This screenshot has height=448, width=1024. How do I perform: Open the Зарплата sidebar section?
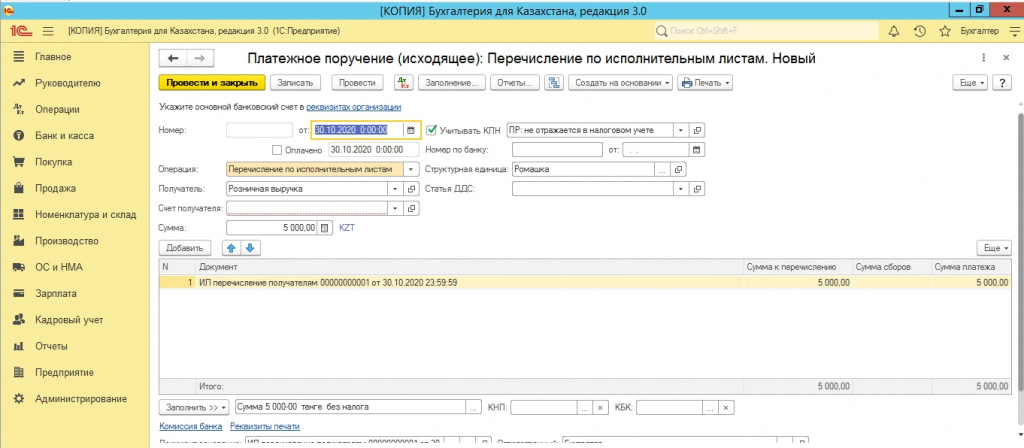click(56, 294)
